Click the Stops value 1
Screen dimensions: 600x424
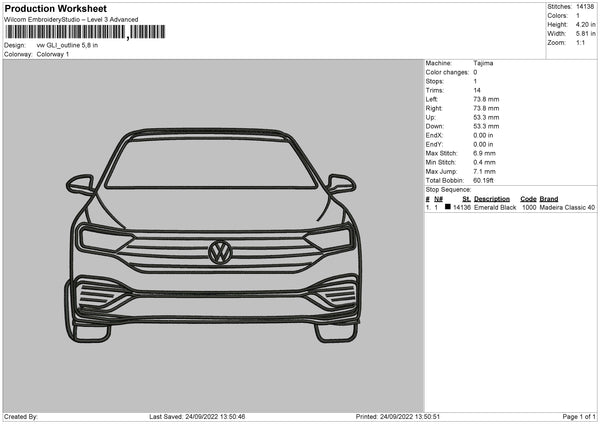click(475, 82)
